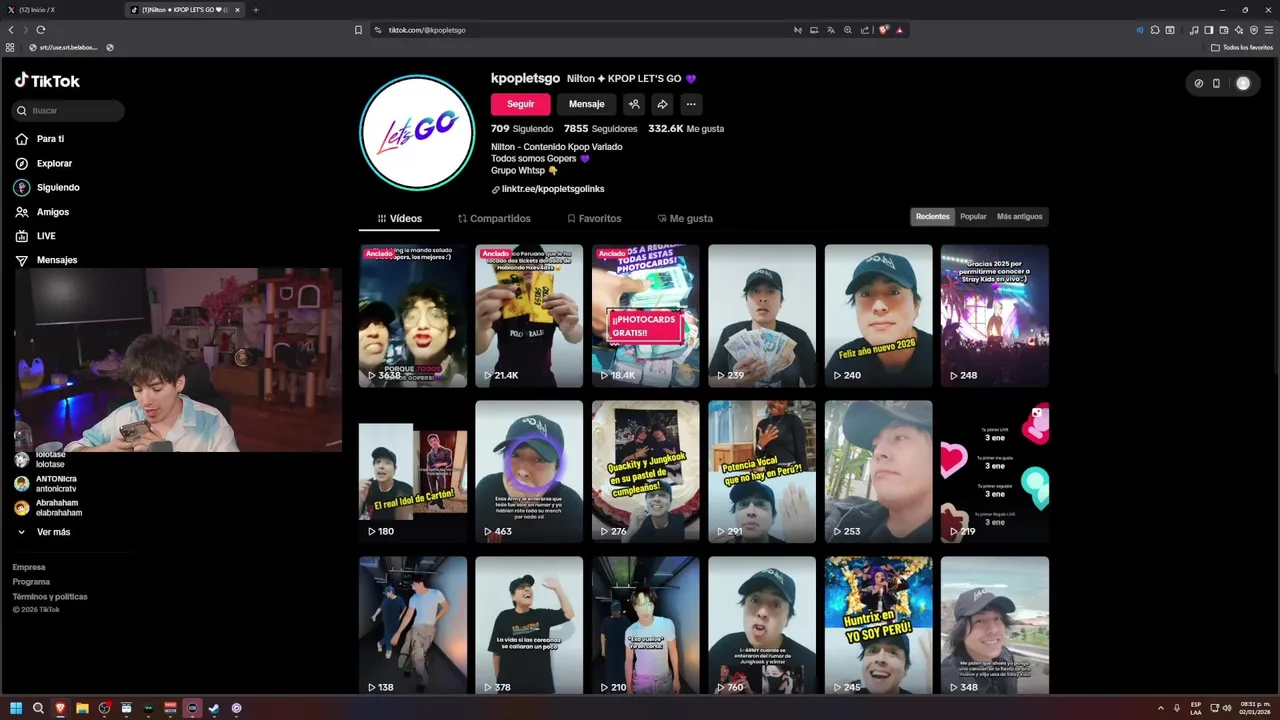Click the translate page icon
1280x720 pixels.
click(830, 30)
